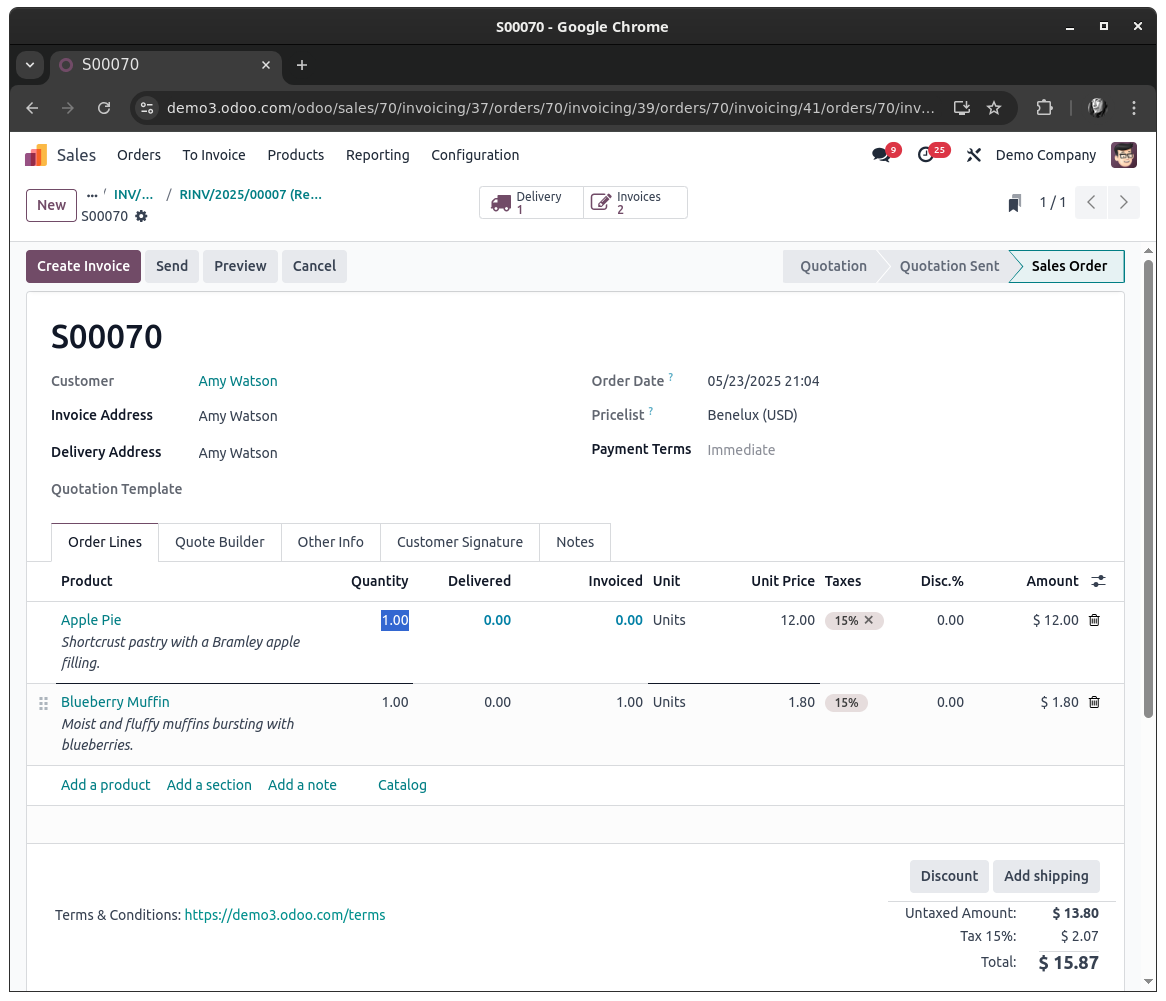Screen dimensions: 1166x1001
Task: Open the RINV/2025/00007 breadcrumb
Action: coord(251,195)
